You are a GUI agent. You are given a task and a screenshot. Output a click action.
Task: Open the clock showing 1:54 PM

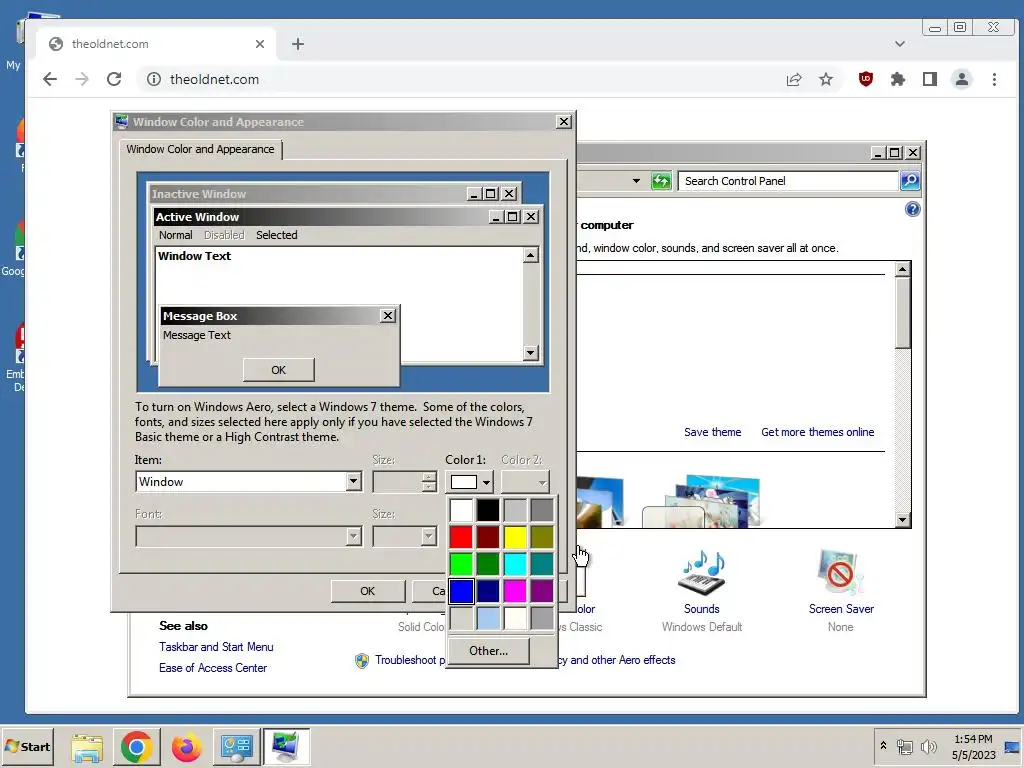click(x=973, y=746)
